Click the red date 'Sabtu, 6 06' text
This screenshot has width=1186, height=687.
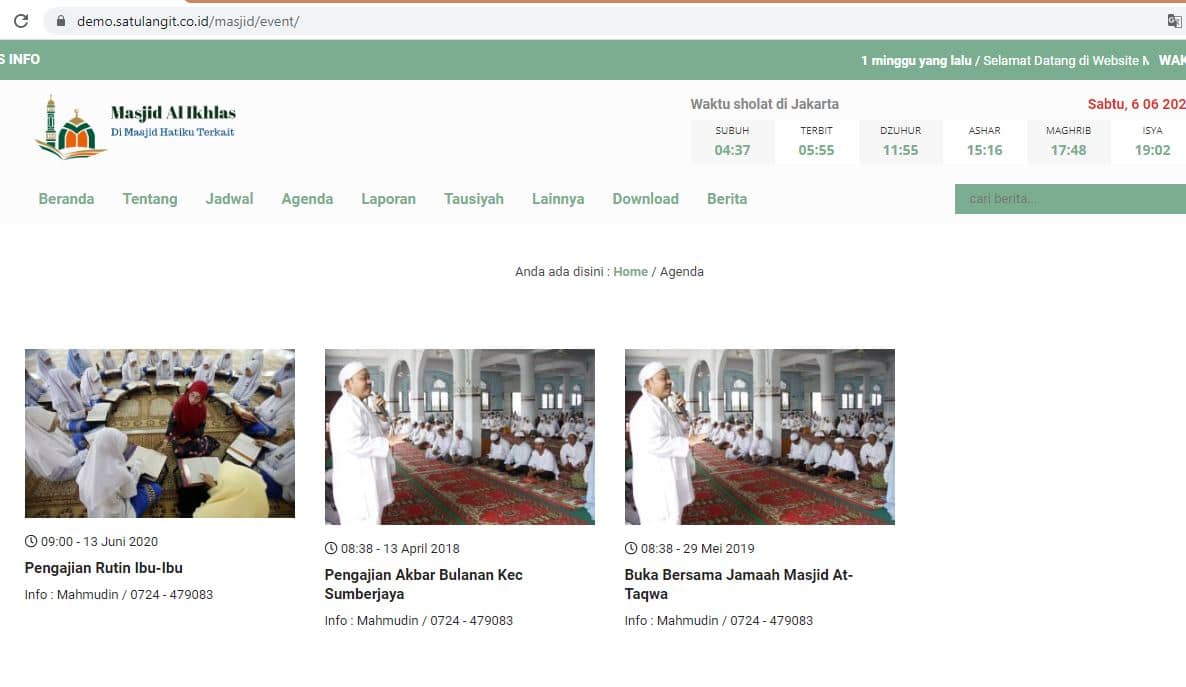pos(1137,104)
